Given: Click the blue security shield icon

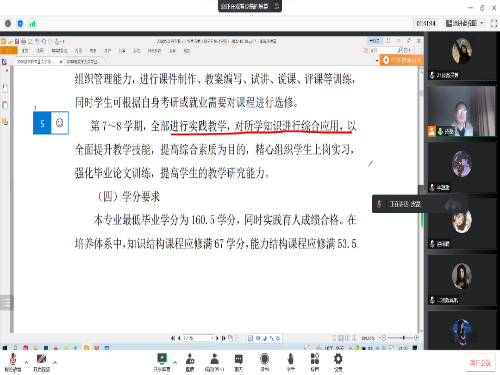Looking at the screenshot, I should click(x=20, y=24).
